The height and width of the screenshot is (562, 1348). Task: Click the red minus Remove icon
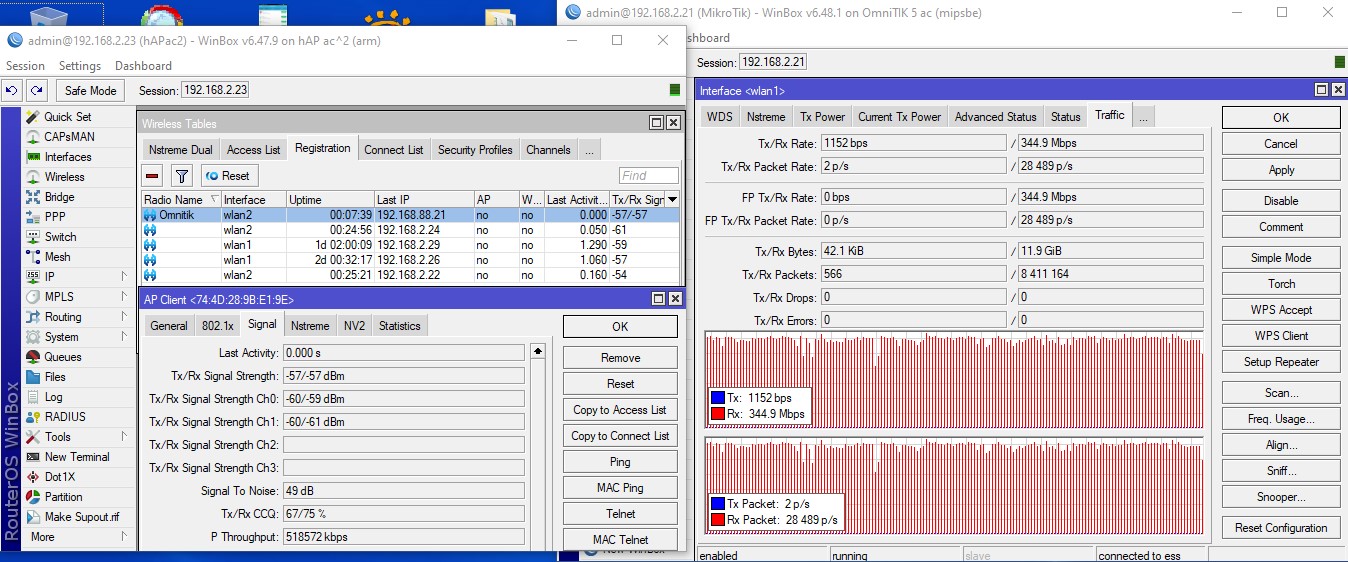[152, 176]
